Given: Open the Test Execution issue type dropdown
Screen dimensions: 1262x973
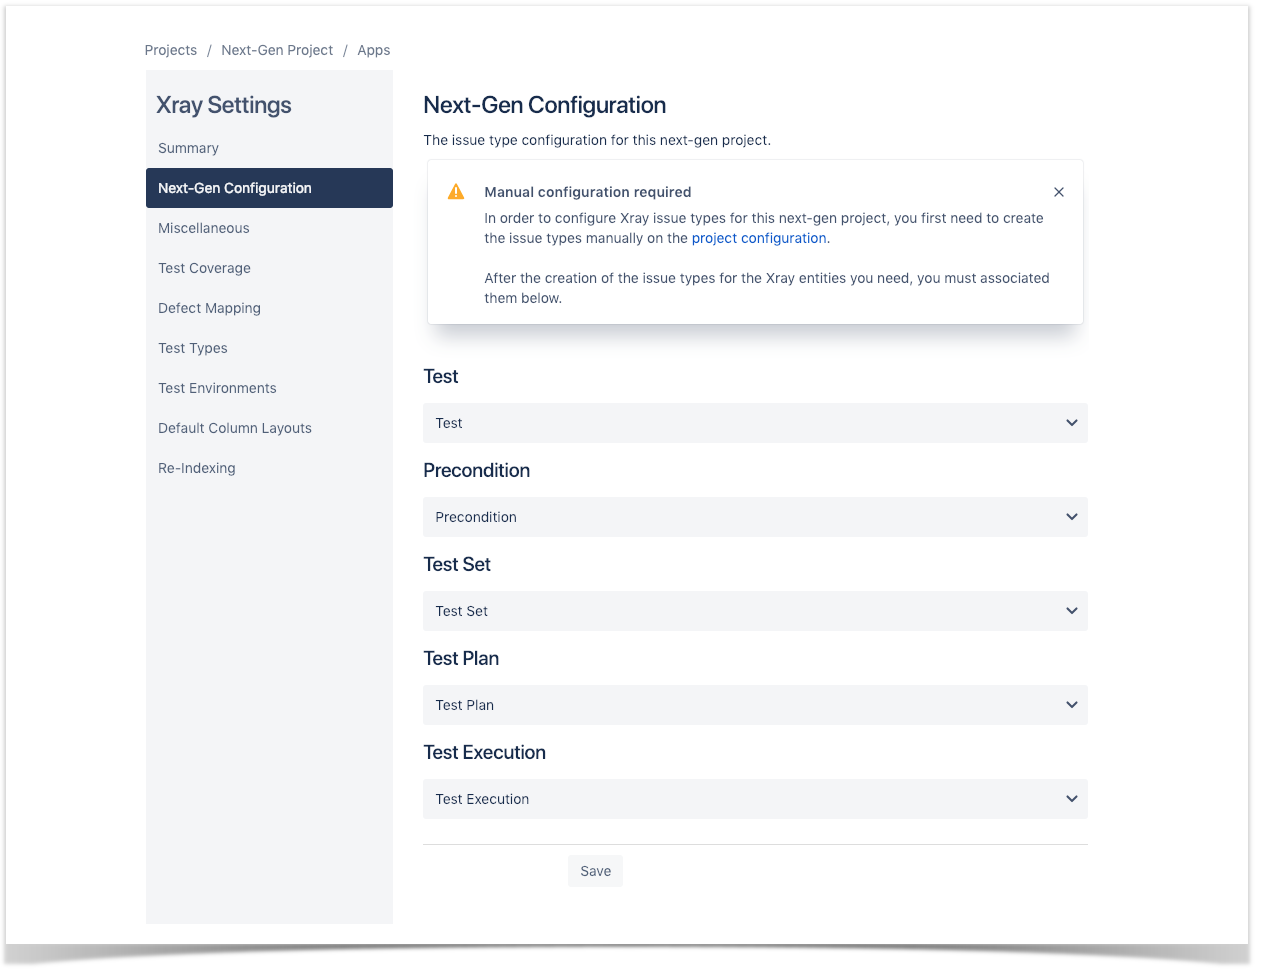Looking at the screenshot, I should 755,799.
